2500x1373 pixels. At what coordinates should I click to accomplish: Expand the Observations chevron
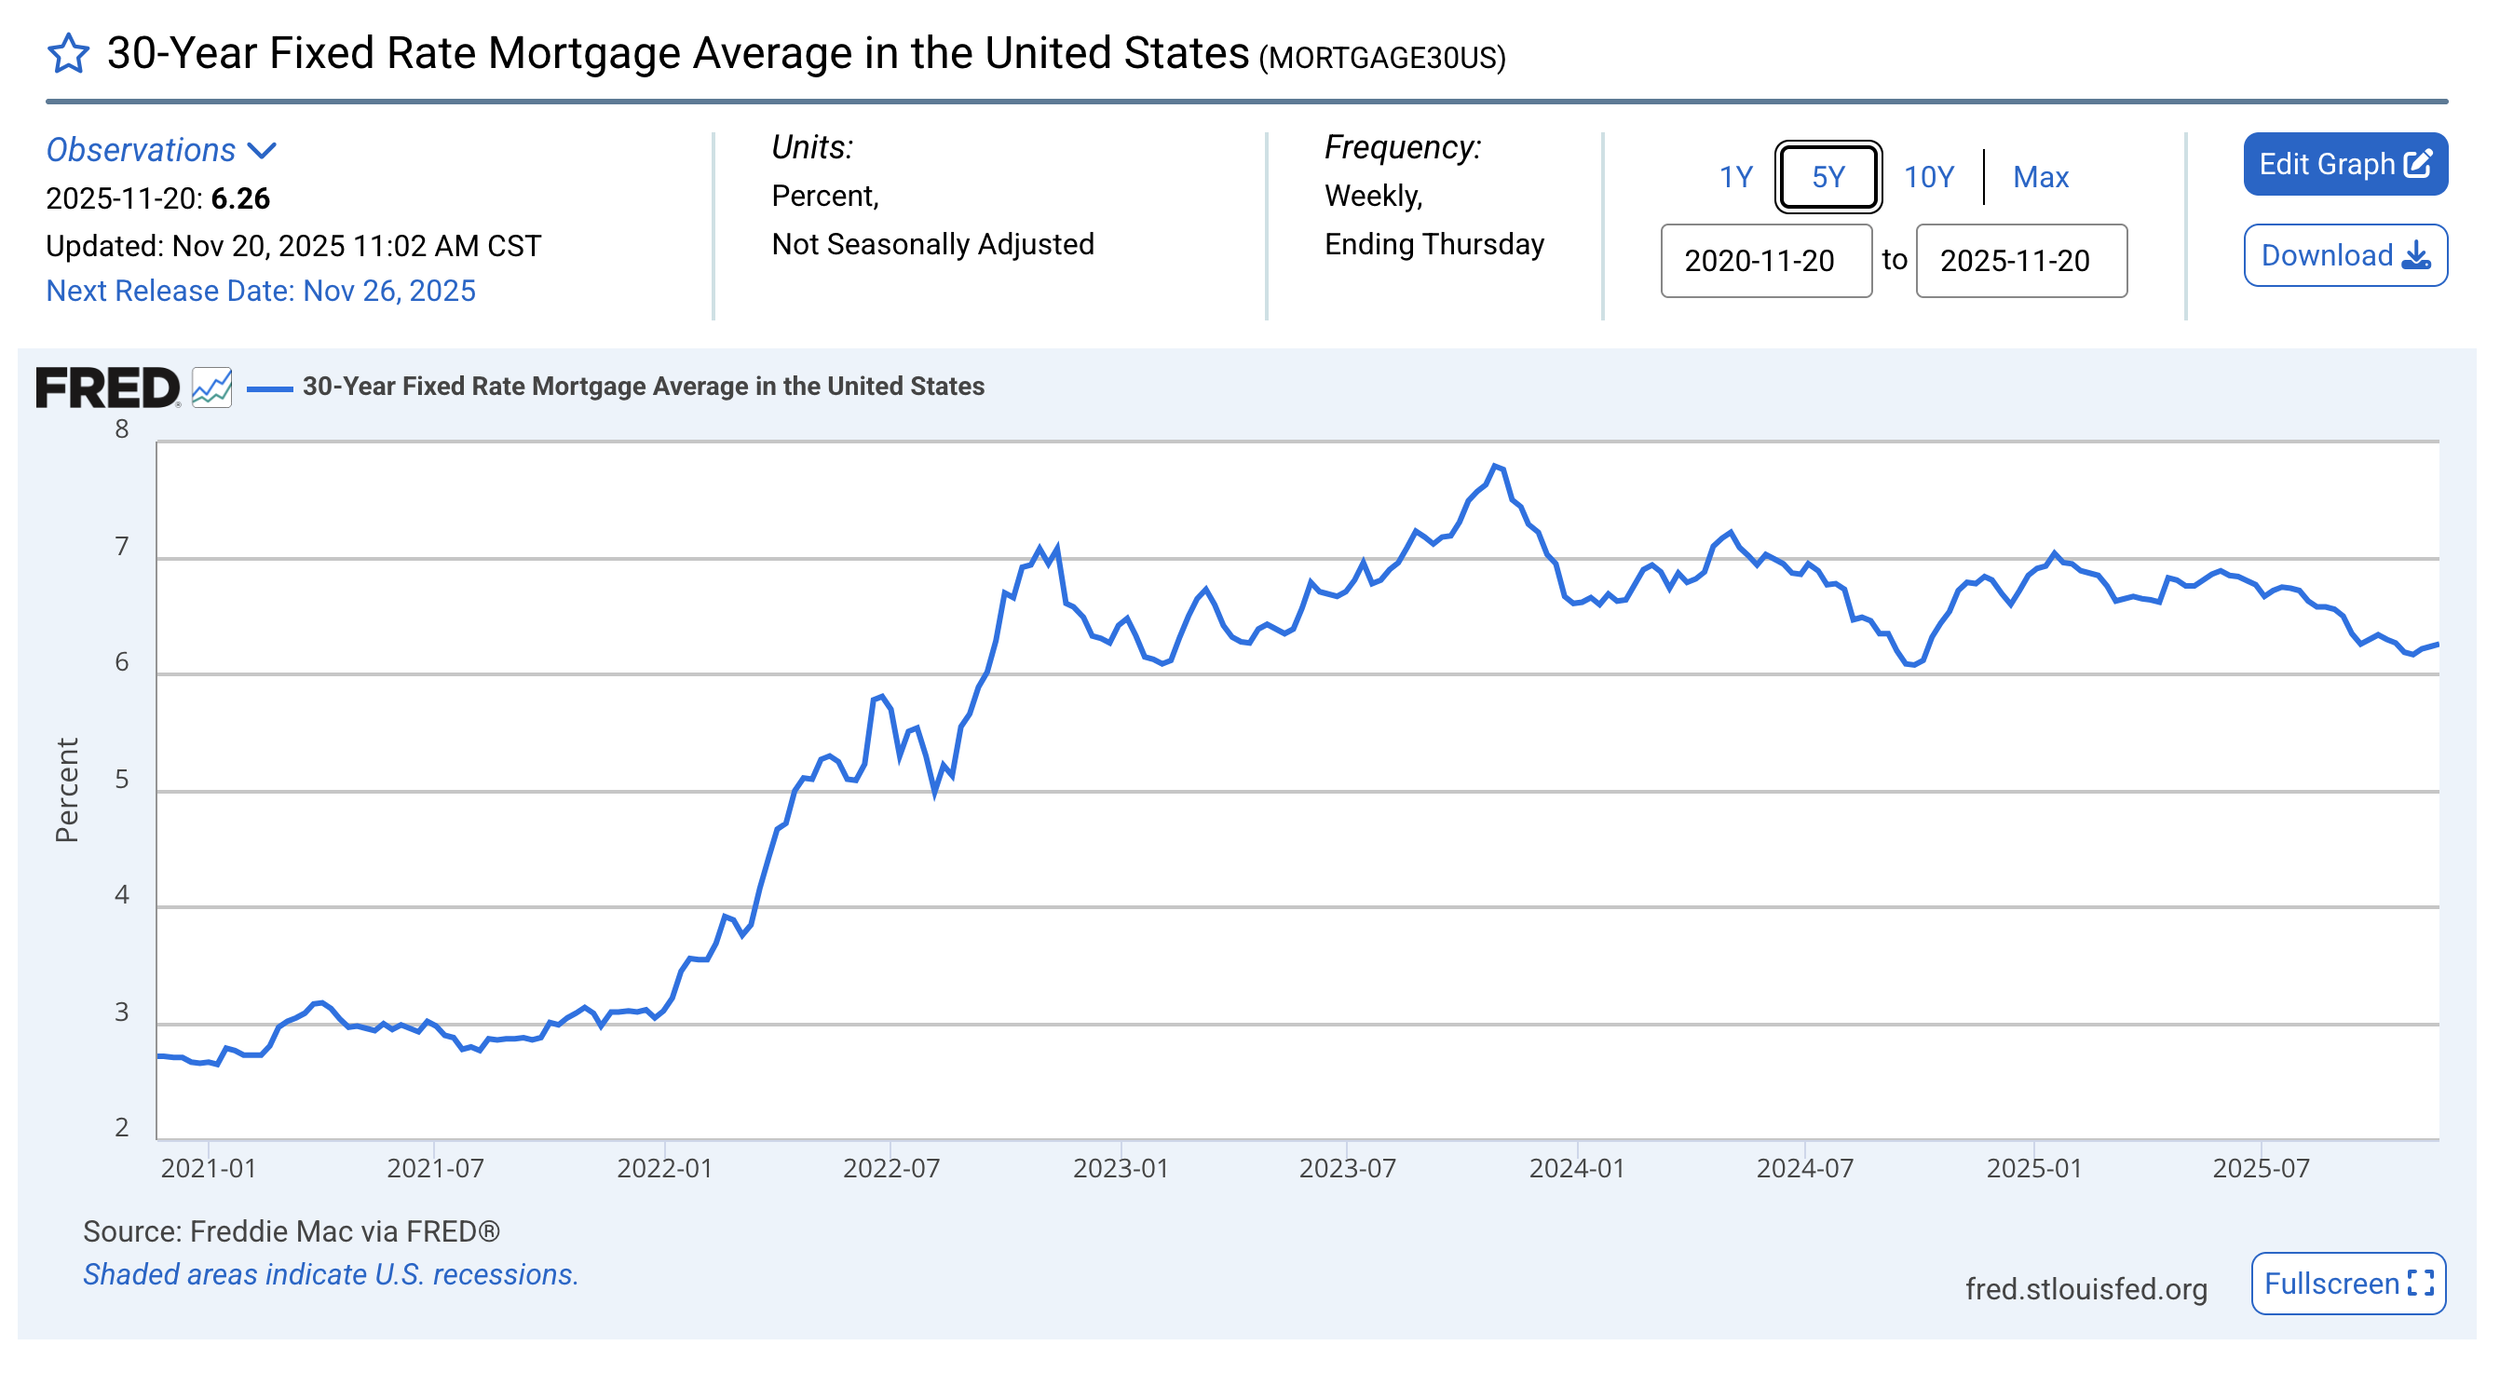point(262,151)
